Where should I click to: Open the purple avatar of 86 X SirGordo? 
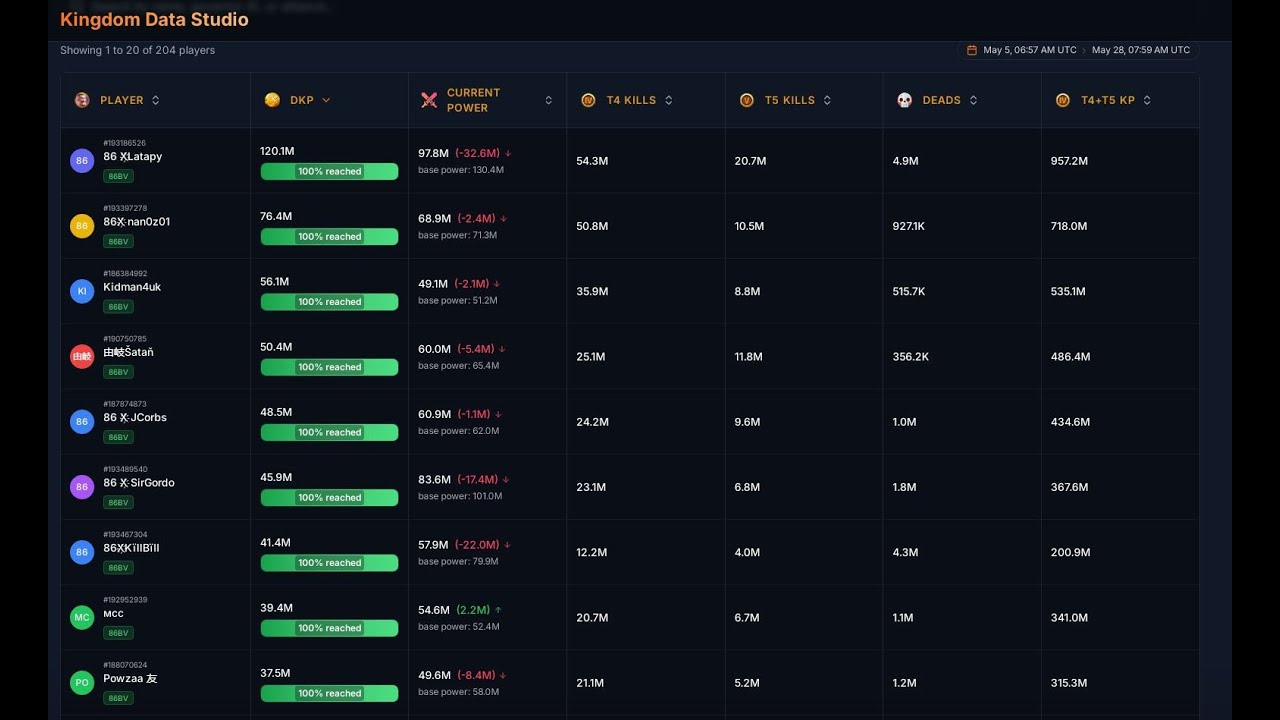tap(82, 487)
